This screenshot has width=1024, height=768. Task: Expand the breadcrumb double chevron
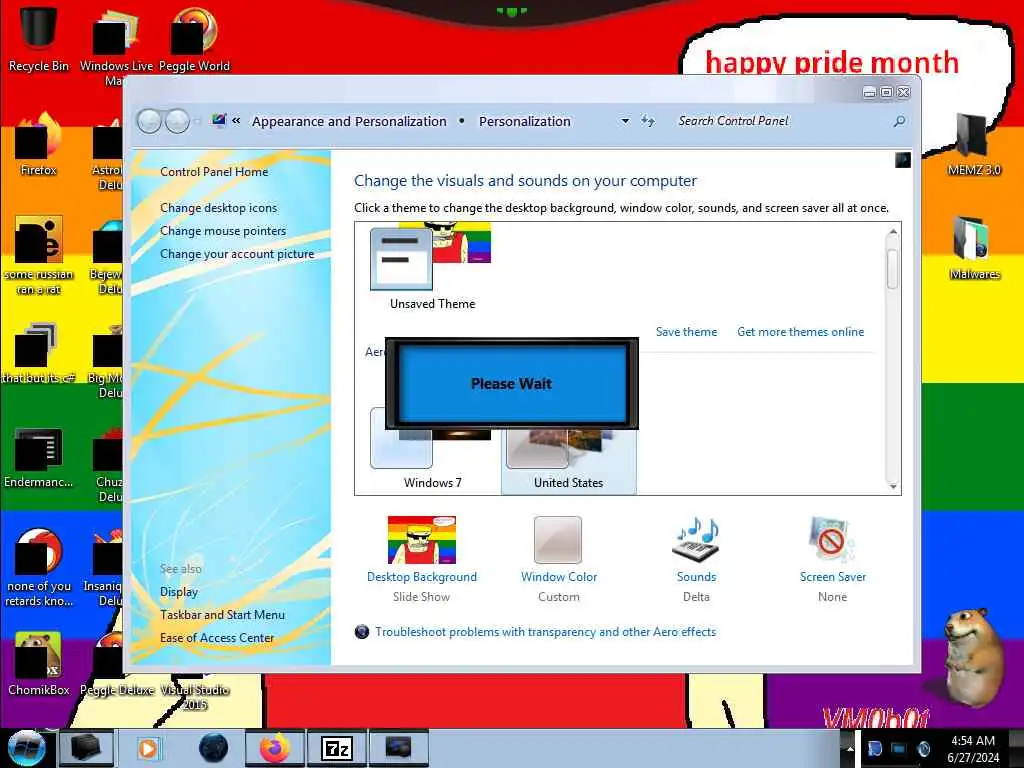pyautogui.click(x=236, y=120)
